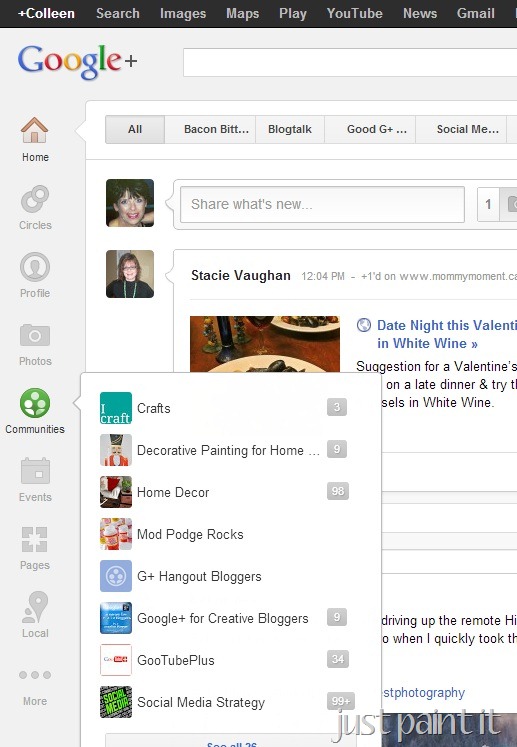This screenshot has height=747, width=517.
Task: Click Colleen's profile photo thumbnail
Action: pyautogui.click(x=130, y=202)
